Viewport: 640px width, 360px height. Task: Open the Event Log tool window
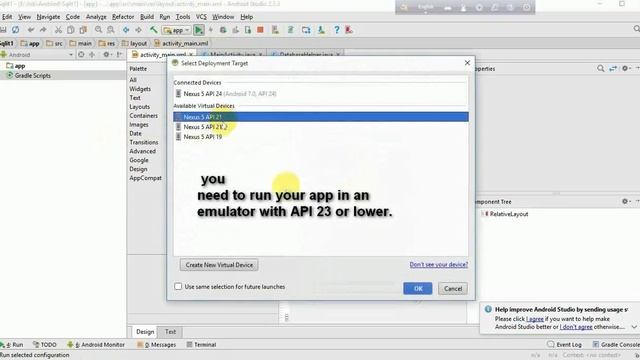tap(564, 344)
